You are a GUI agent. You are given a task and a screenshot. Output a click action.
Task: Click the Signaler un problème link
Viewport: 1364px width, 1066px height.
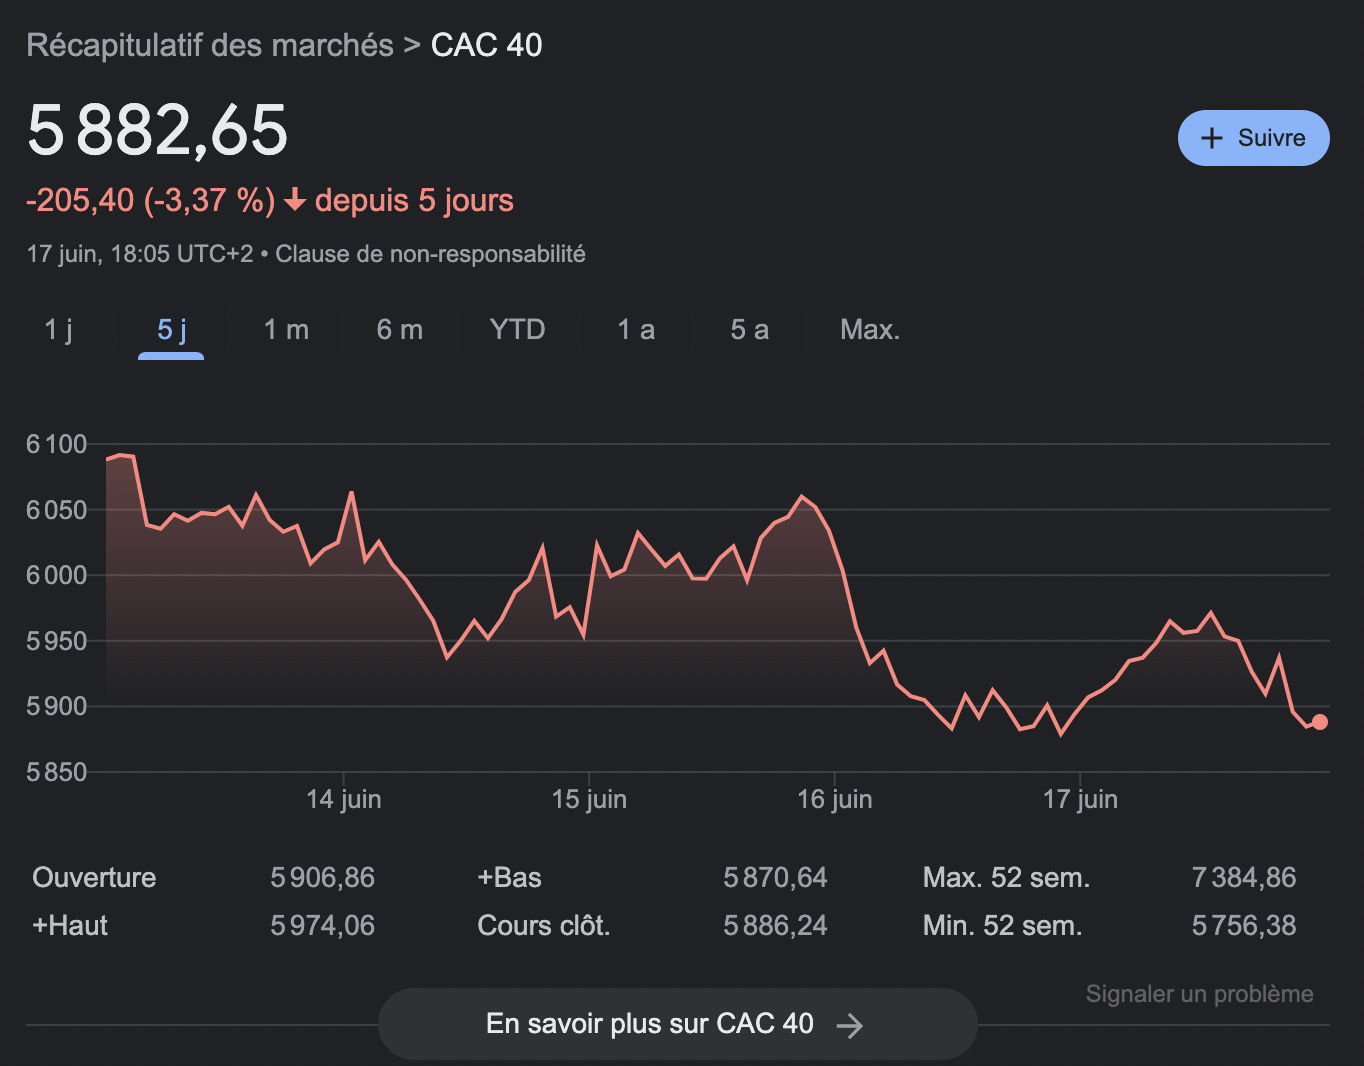[x=1199, y=994]
